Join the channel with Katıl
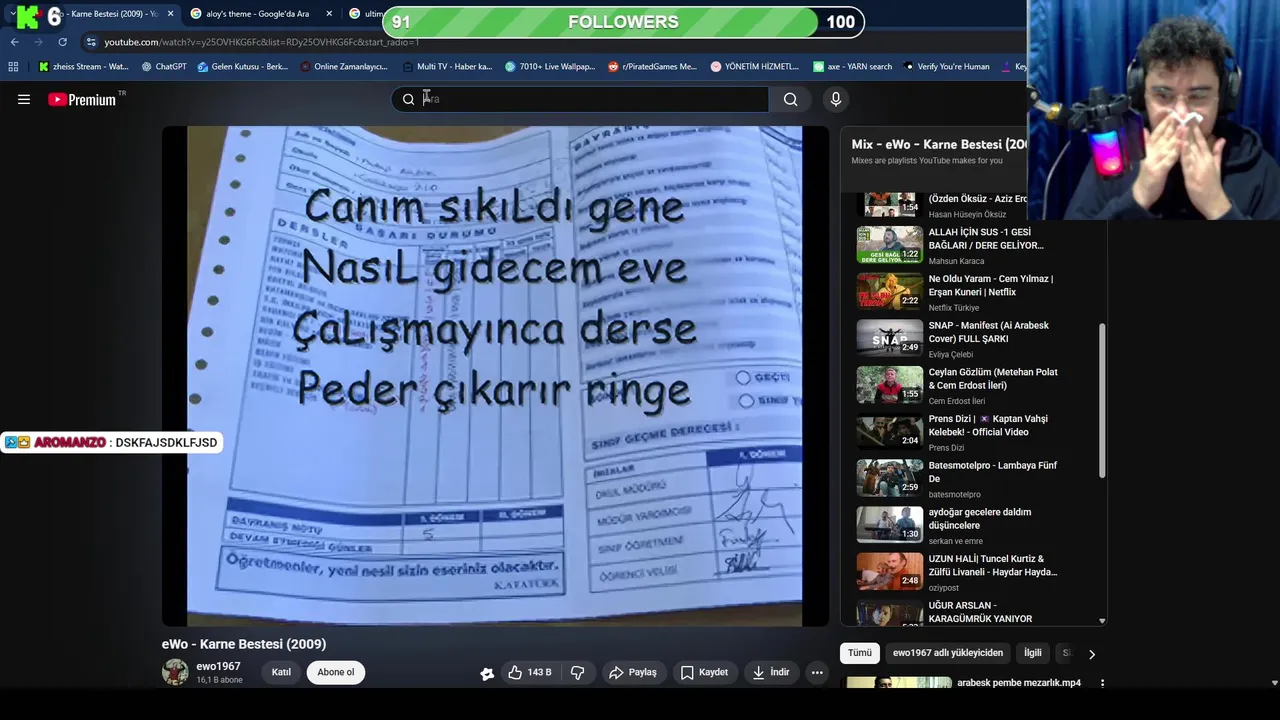The width and height of the screenshot is (1280, 720). pyautogui.click(x=281, y=672)
